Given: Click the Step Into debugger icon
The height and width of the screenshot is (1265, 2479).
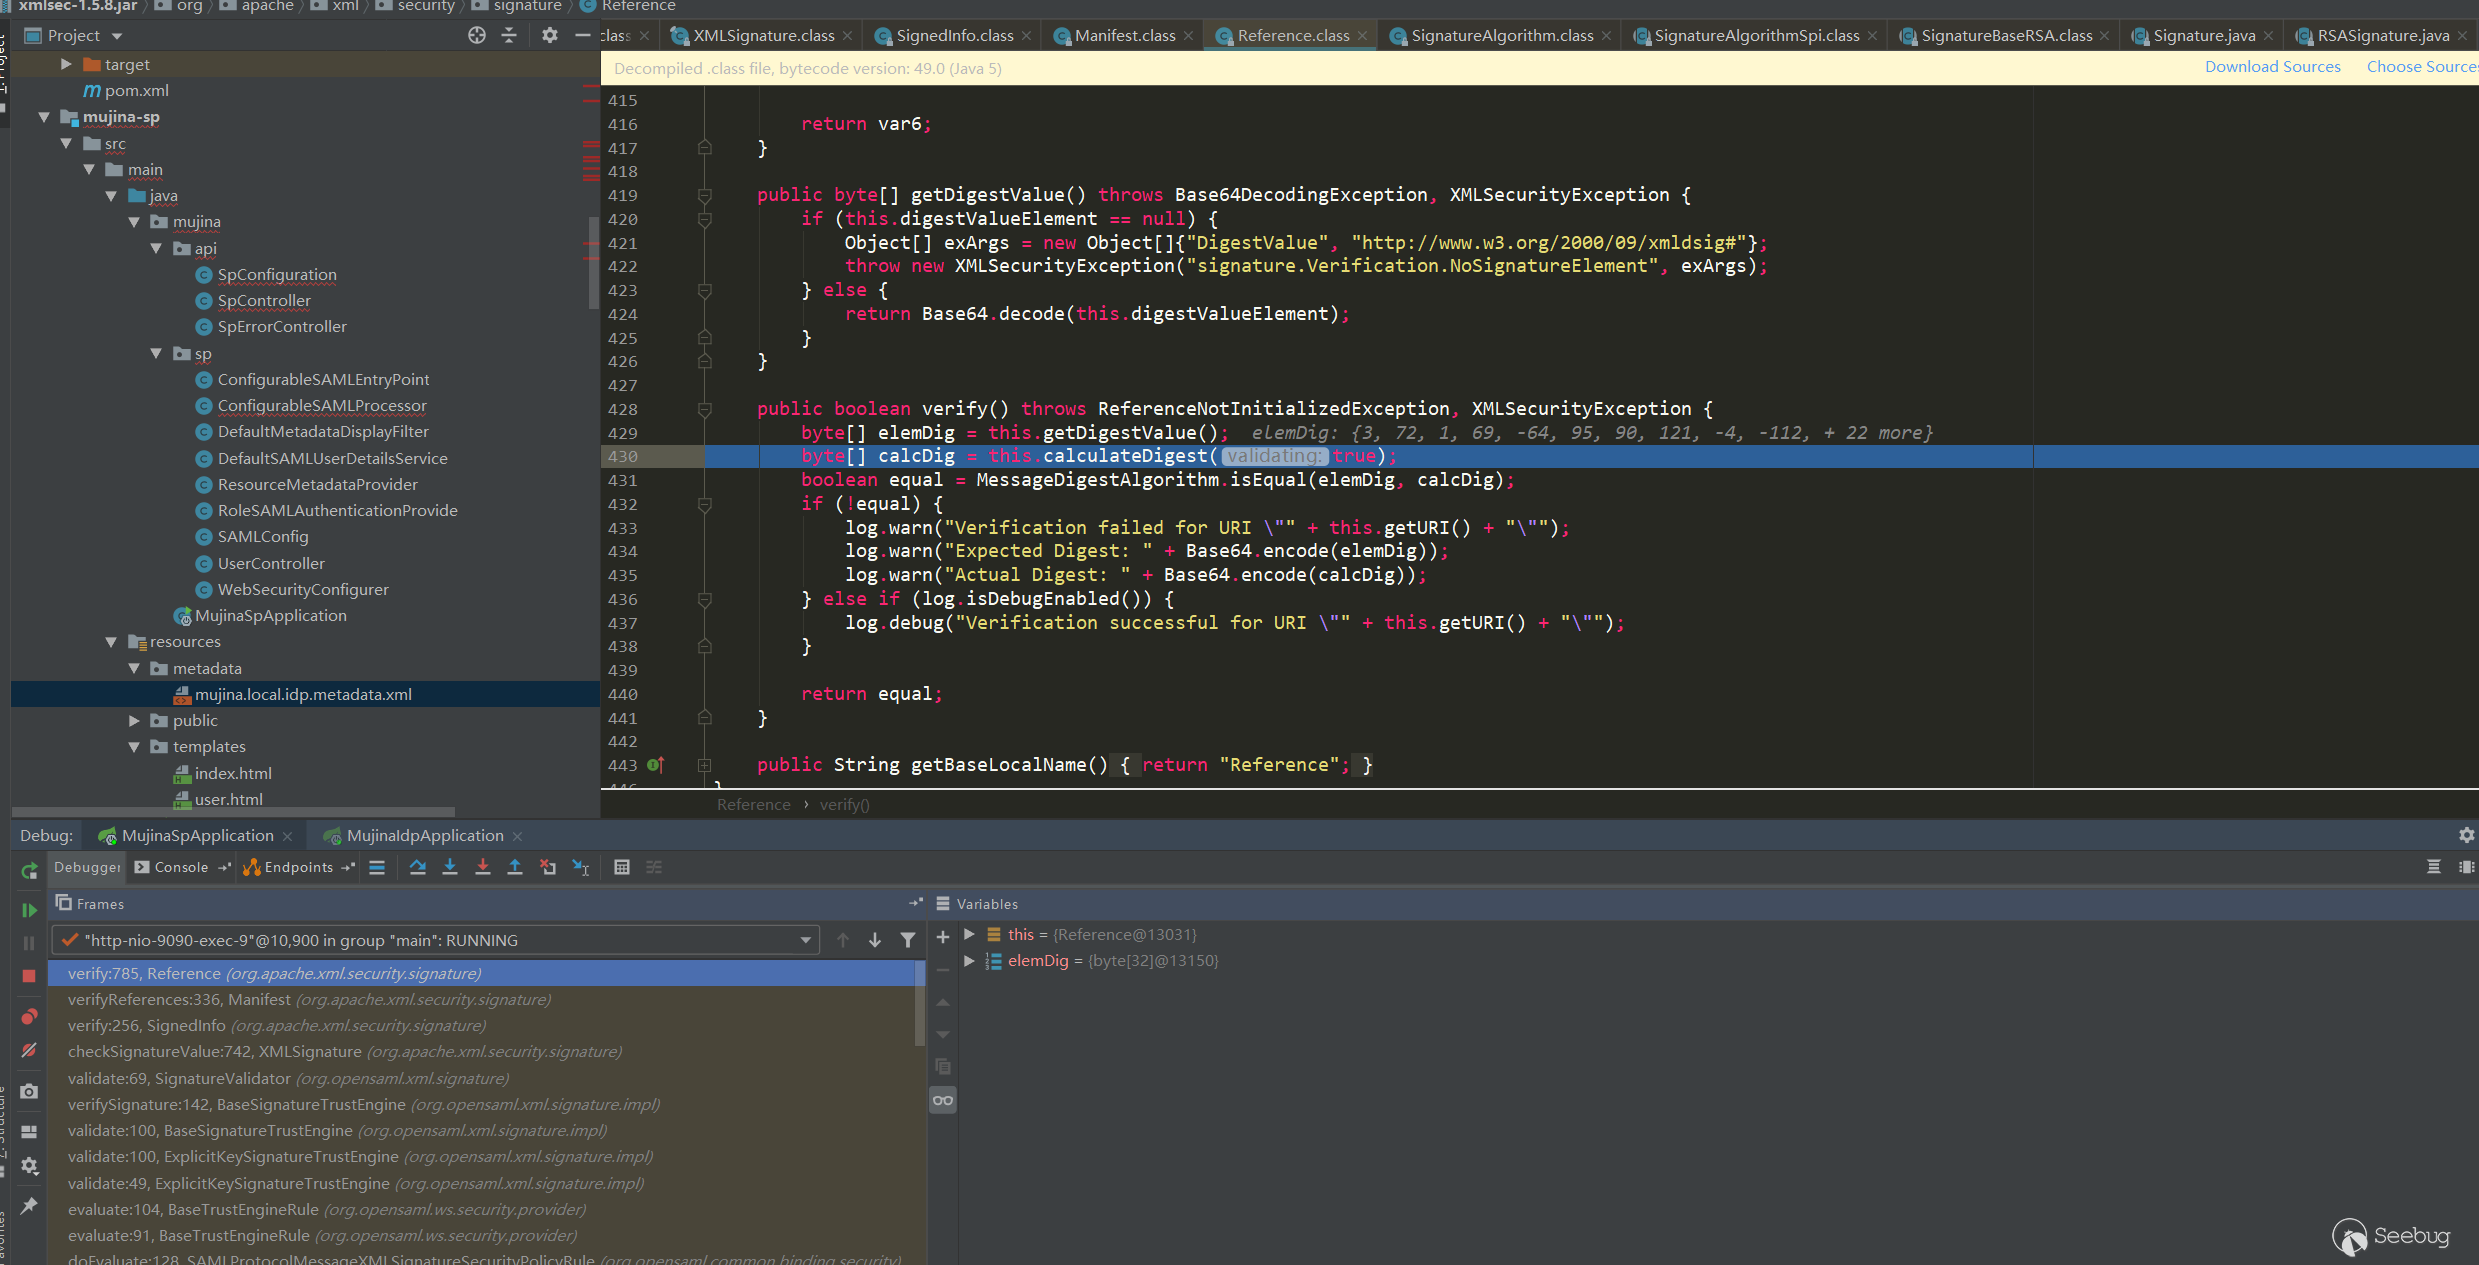Looking at the screenshot, I should pyautogui.click(x=450, y=867).
